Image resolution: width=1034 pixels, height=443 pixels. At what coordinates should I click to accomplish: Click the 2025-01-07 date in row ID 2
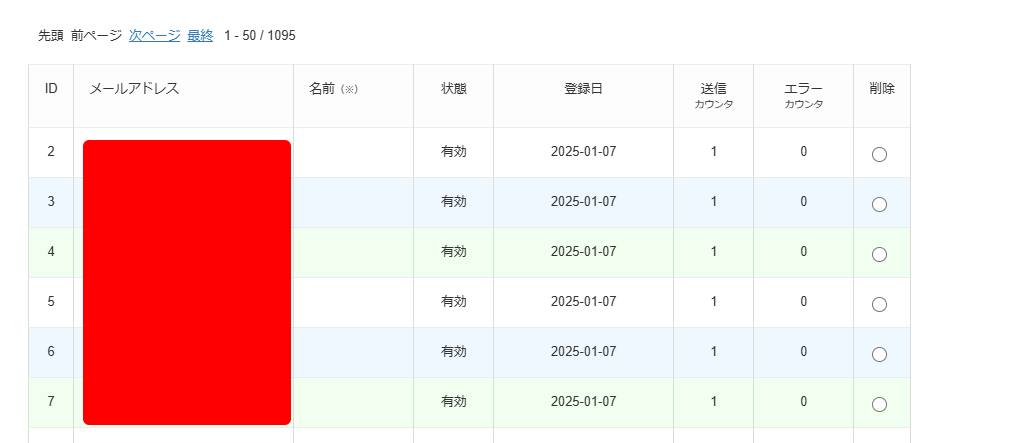pyautogui.click(x=584, y=152)
